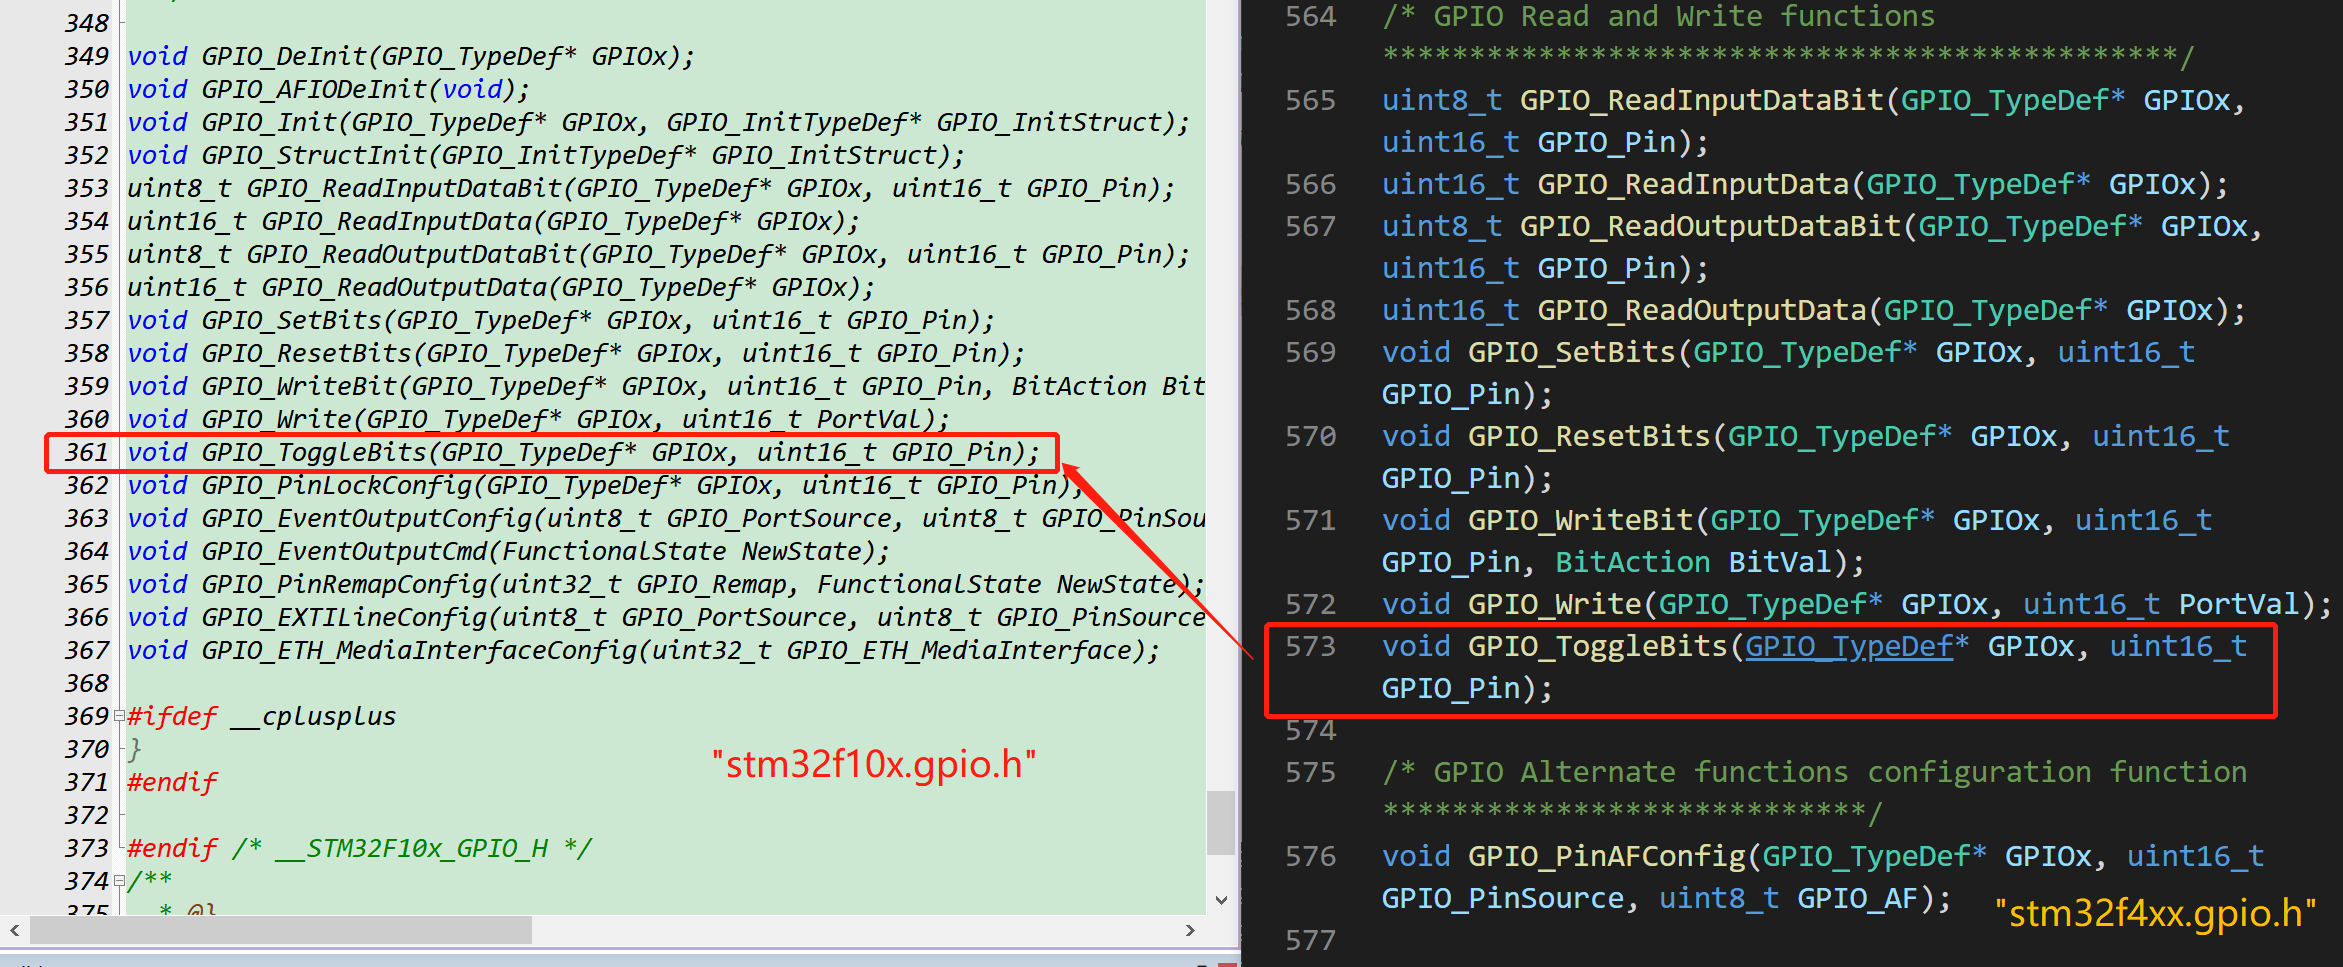Click the horizontal scrollbar right arrow in left editor

click(x=1190, y=930)
